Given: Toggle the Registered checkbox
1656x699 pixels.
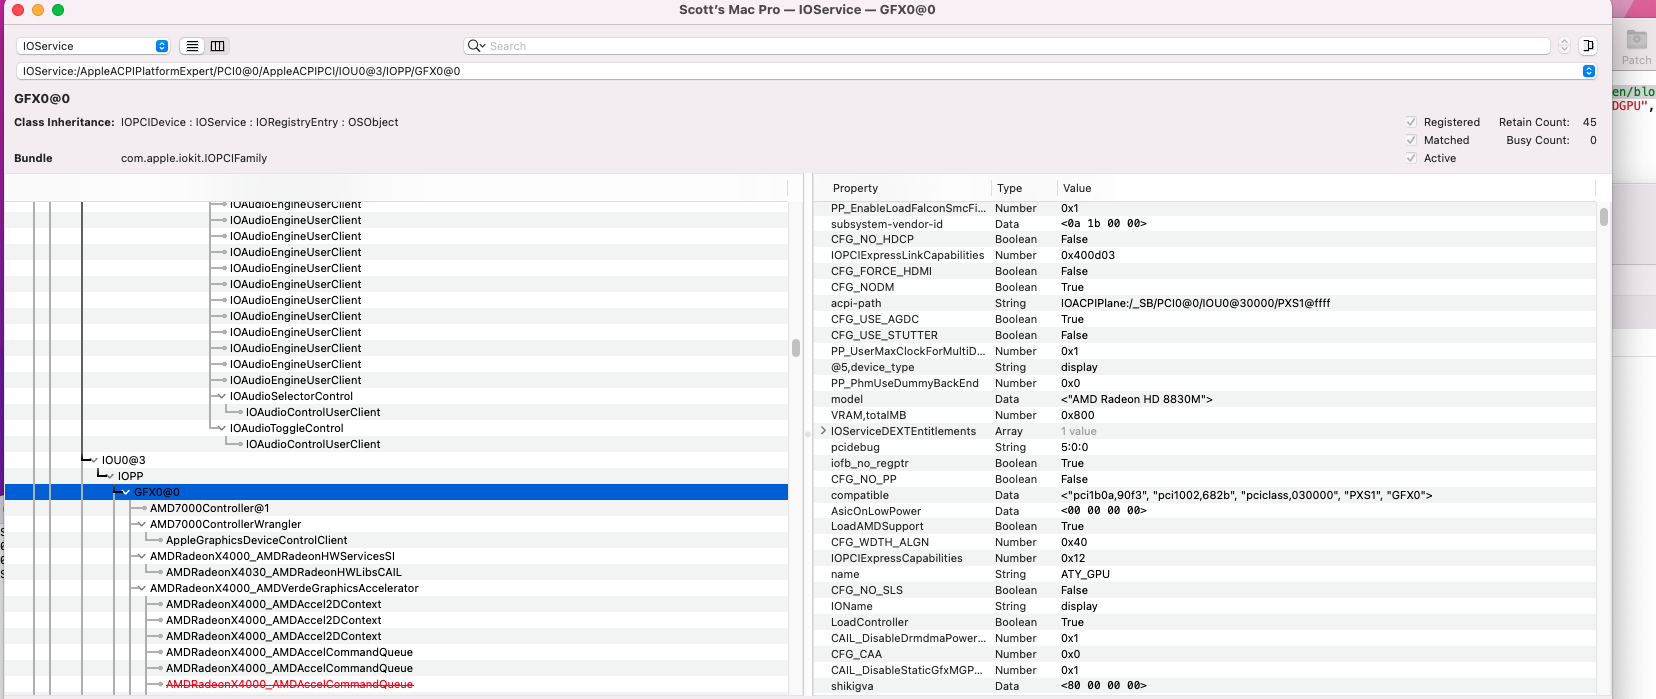Looking at the screenshot, I should click(1411, 122).
